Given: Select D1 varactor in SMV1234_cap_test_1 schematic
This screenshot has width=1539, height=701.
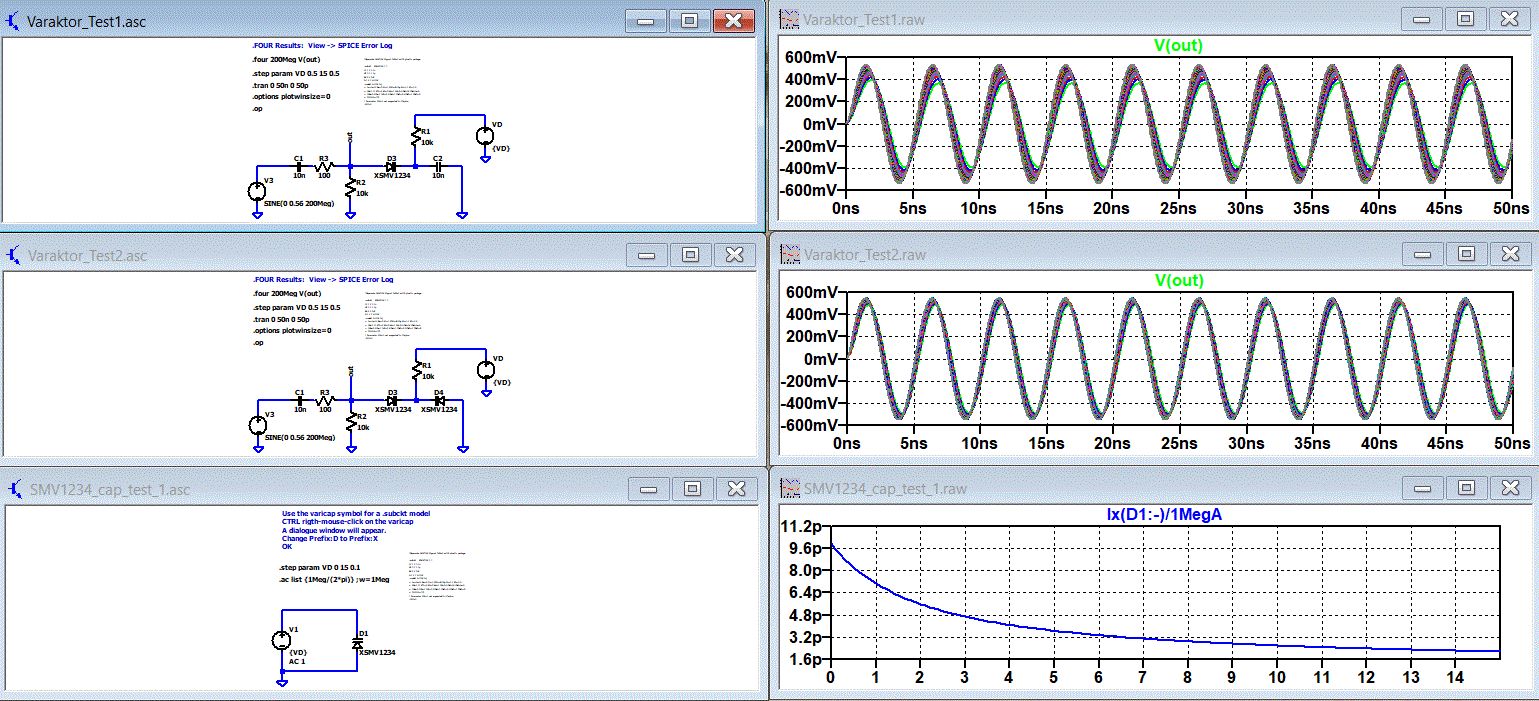Looking at the screenshot, I should 357,642.
